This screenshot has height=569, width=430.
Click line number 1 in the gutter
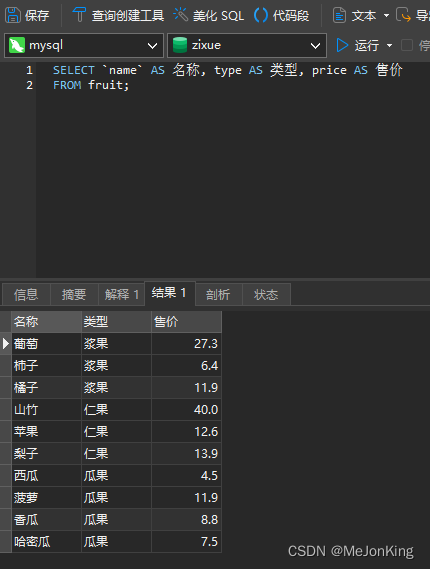pos(29,70)
